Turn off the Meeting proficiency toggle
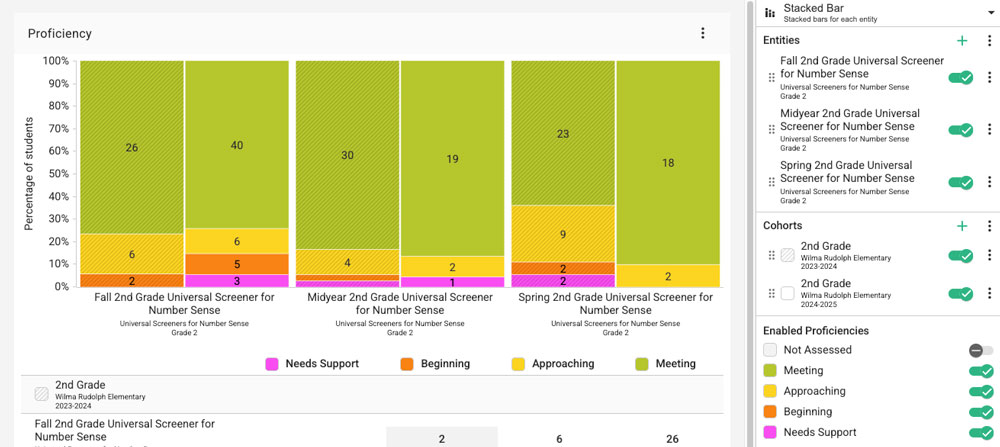The height and width of the screenshot is (447, 1000). coord(980,371)
